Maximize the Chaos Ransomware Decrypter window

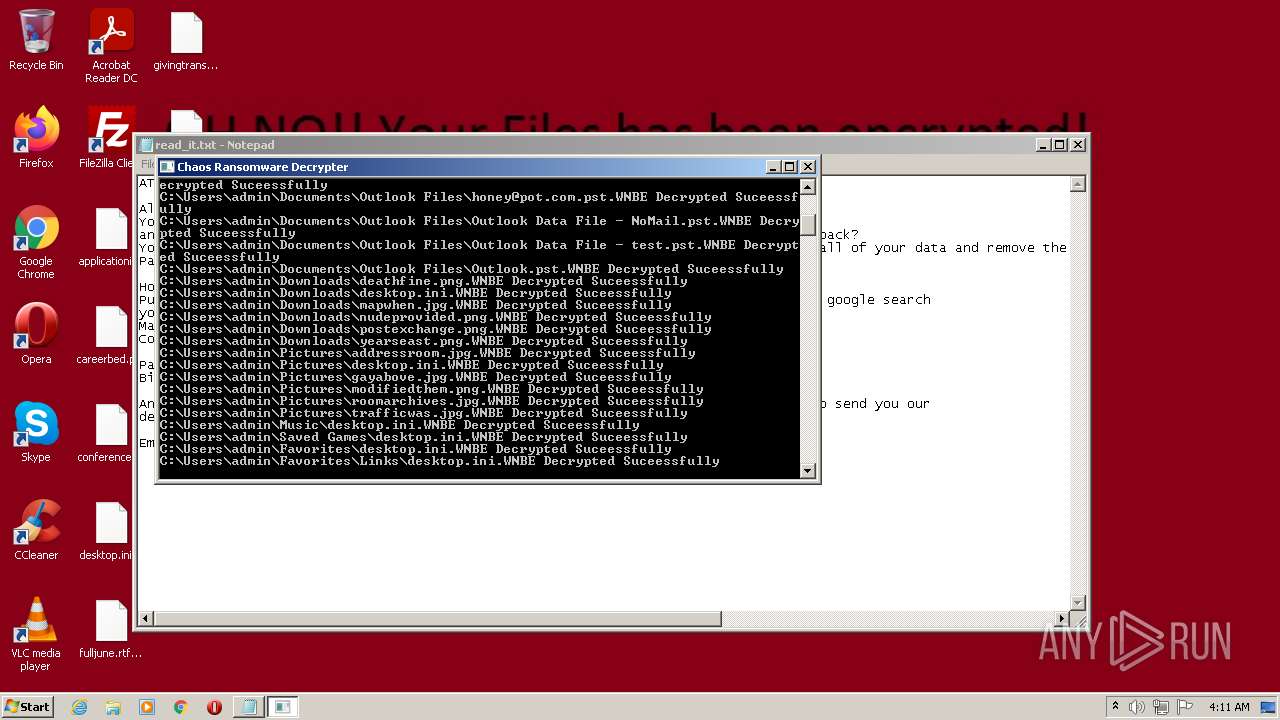click(x=790, y=167)
